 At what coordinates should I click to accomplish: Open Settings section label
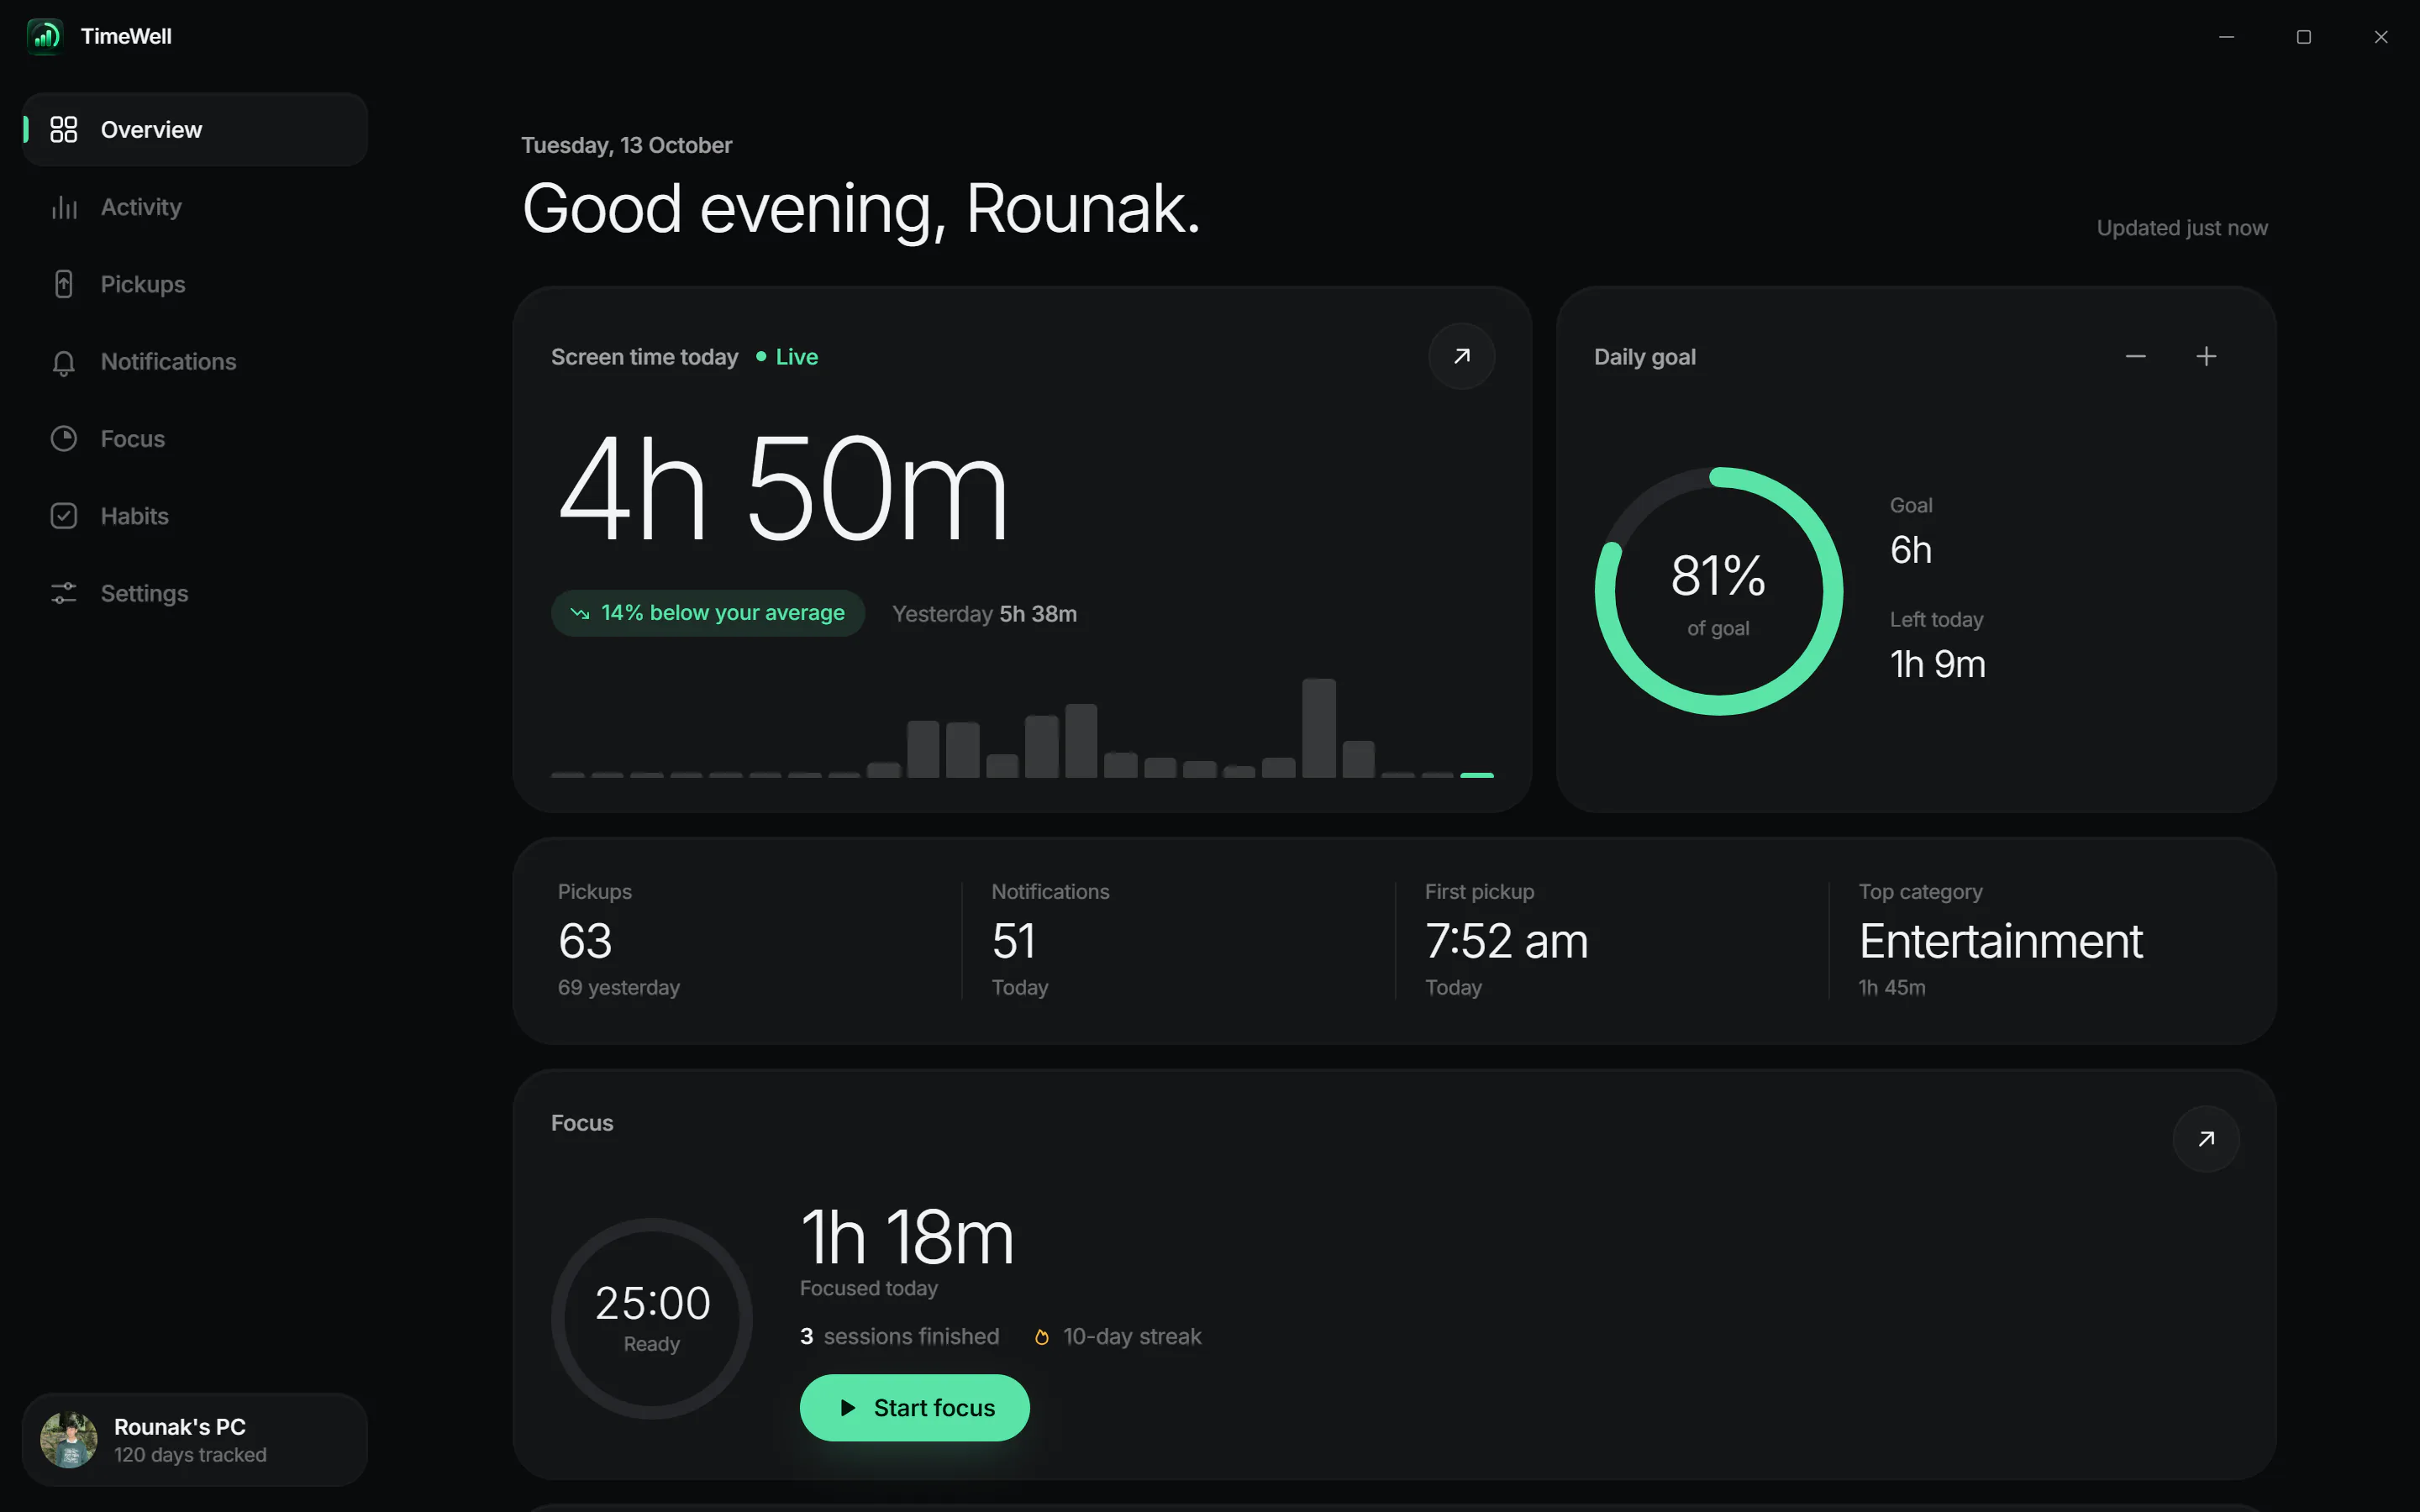(x=144, y=593)
